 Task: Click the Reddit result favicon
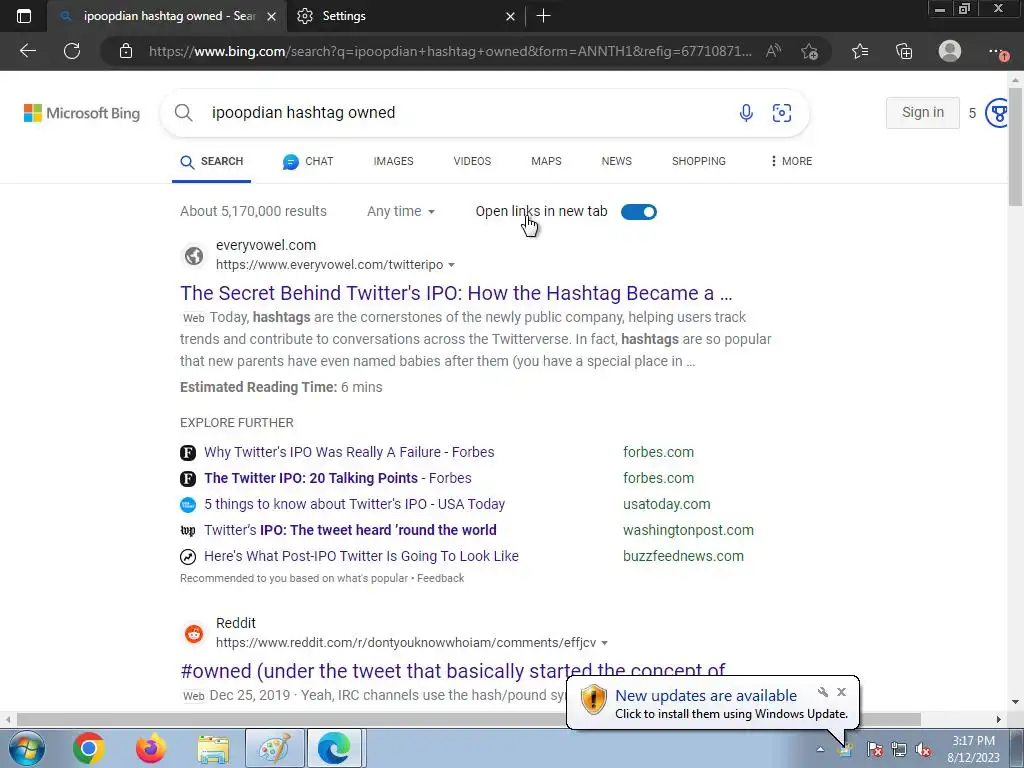pos(194,633)
